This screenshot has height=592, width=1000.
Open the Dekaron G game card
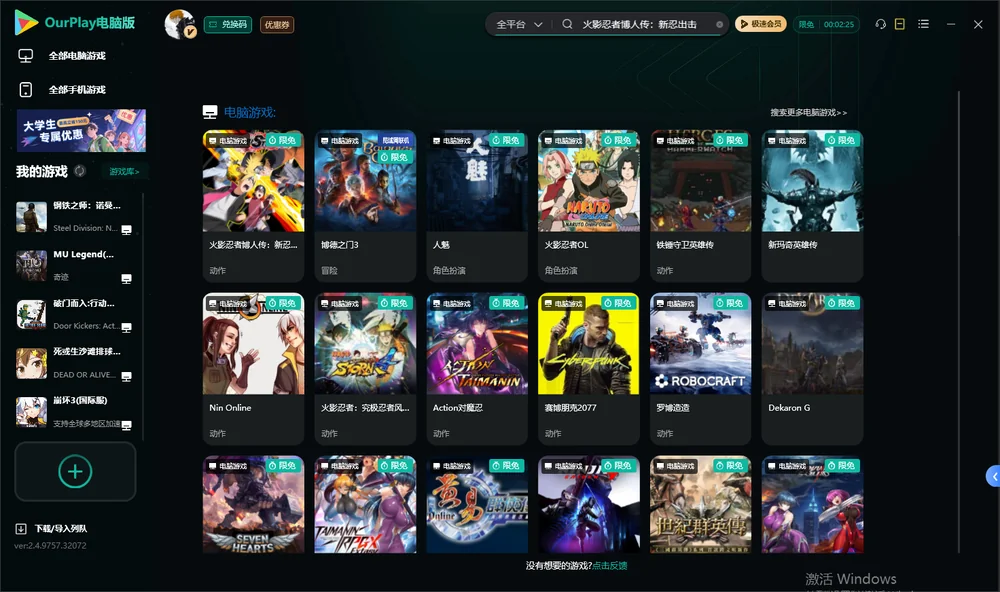812,369
